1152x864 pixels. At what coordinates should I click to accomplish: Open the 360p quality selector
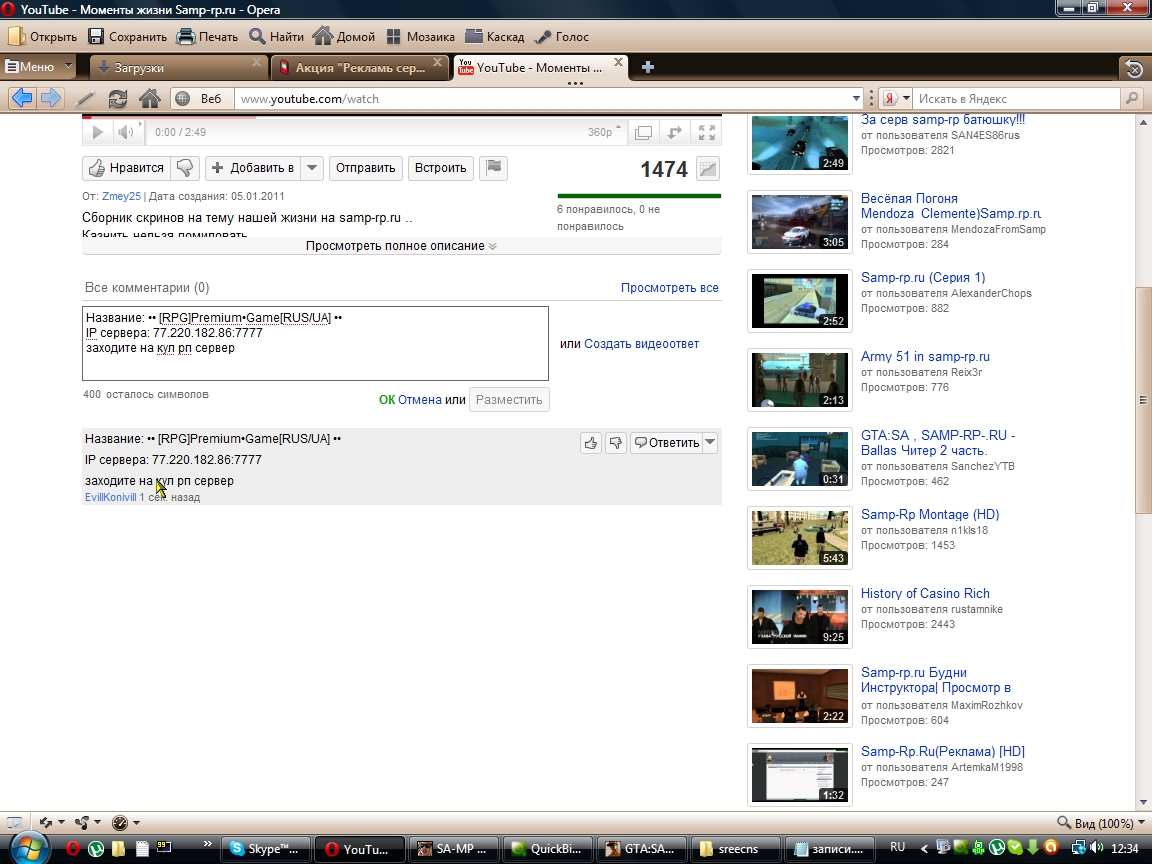click(604, 132)
